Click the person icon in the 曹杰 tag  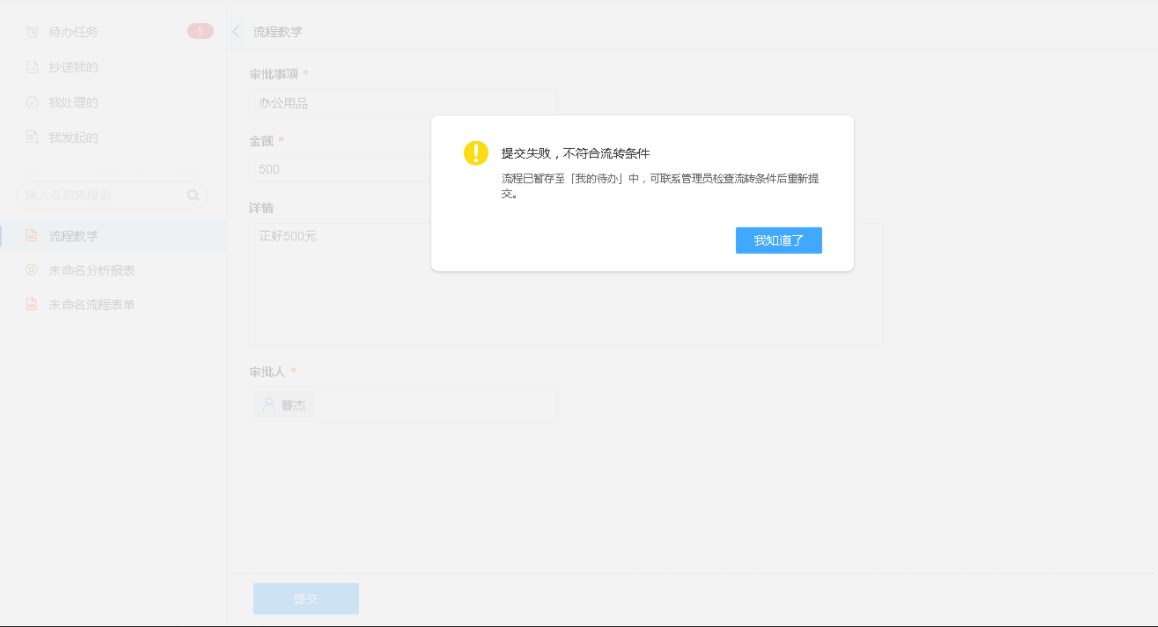[268, 405]
